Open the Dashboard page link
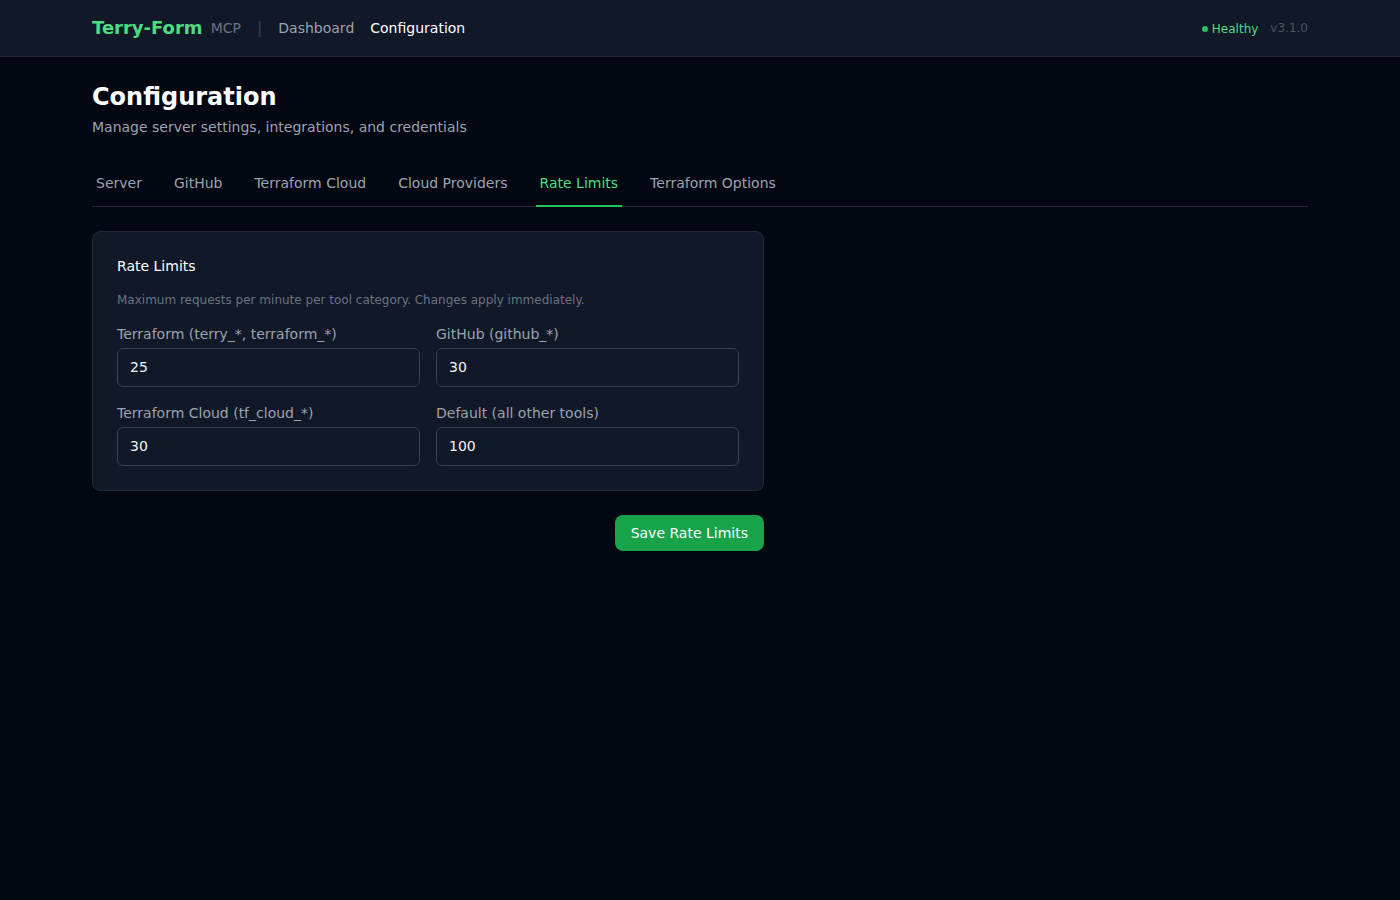Viewport: 1400px width, 900px height. pyautogui.click(x=316, y=28)
